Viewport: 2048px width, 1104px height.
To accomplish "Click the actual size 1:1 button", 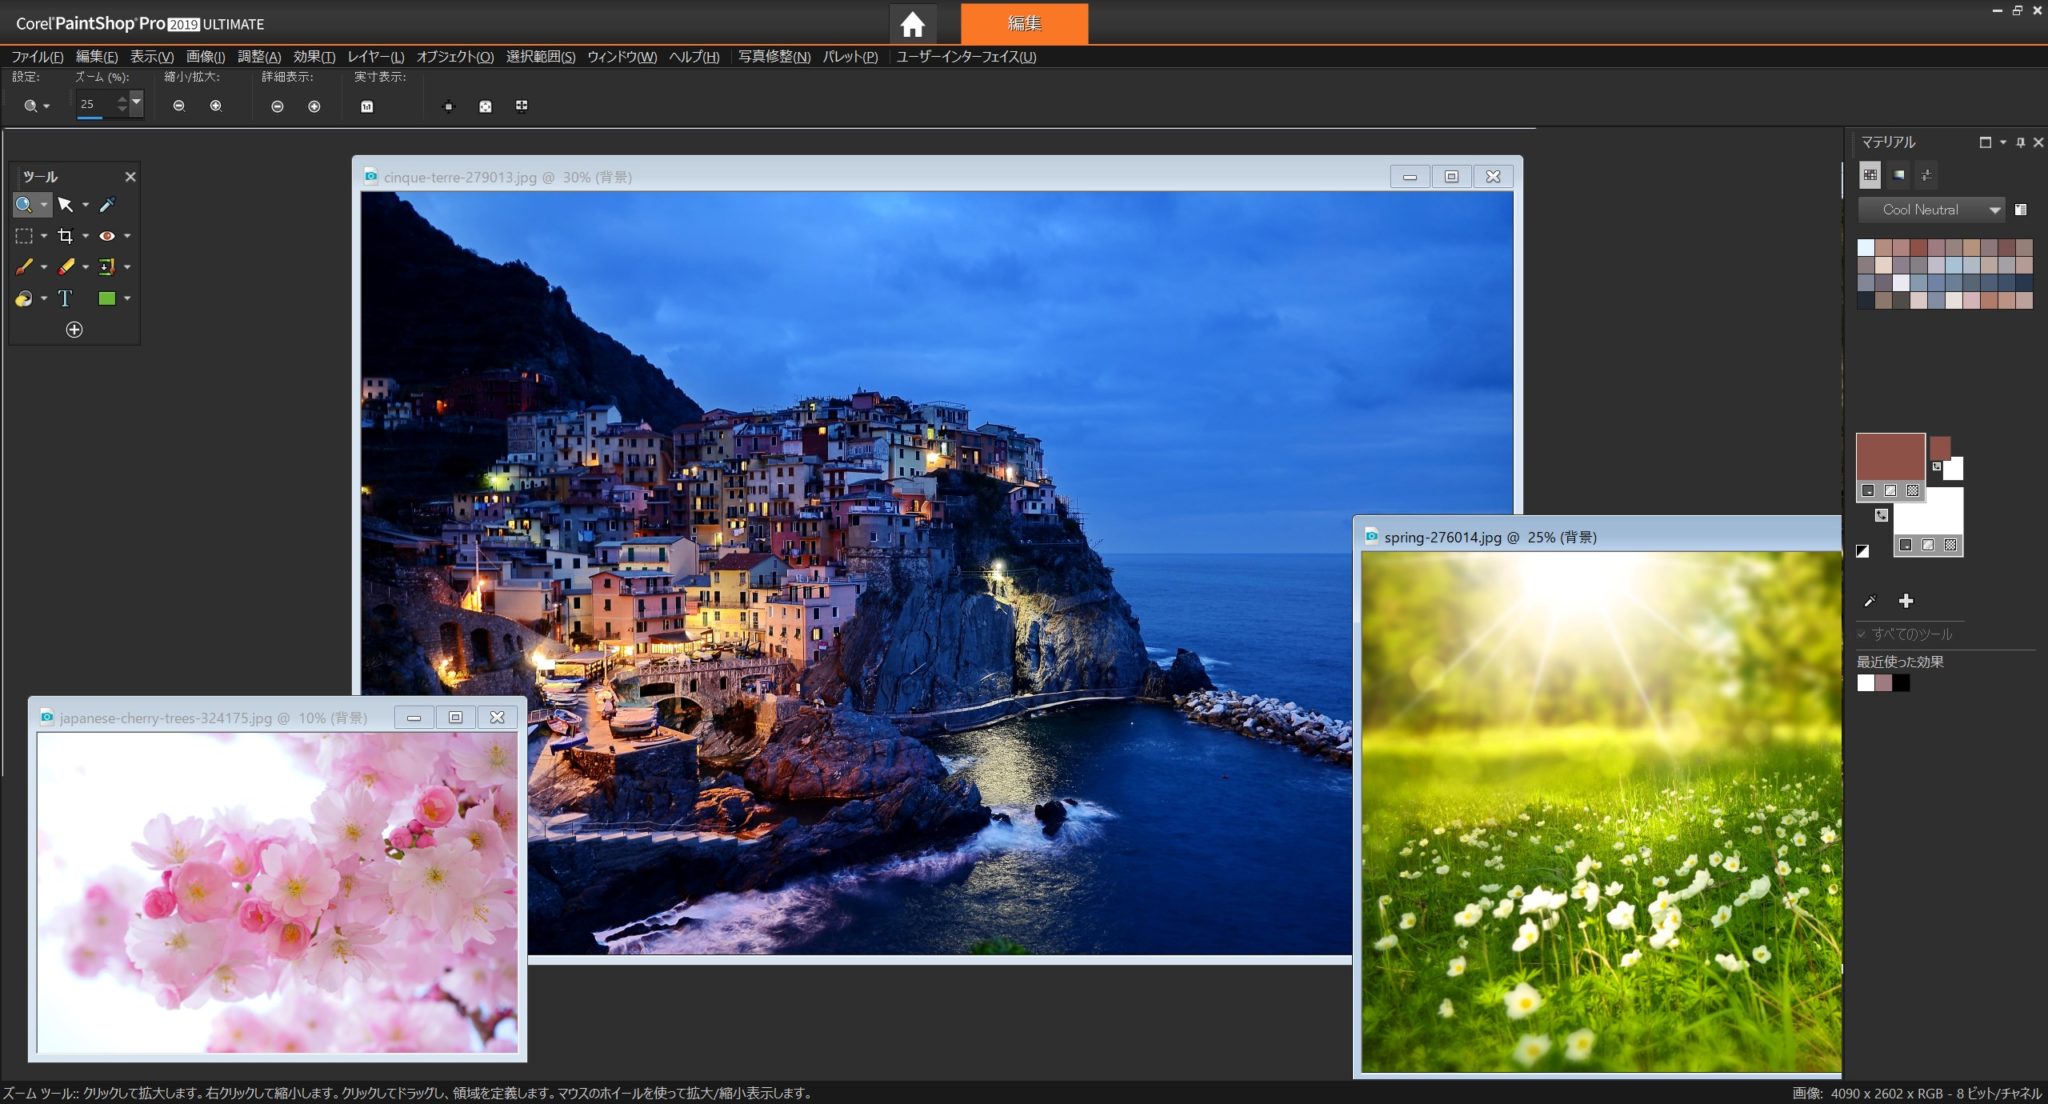I will click(367, 106).
